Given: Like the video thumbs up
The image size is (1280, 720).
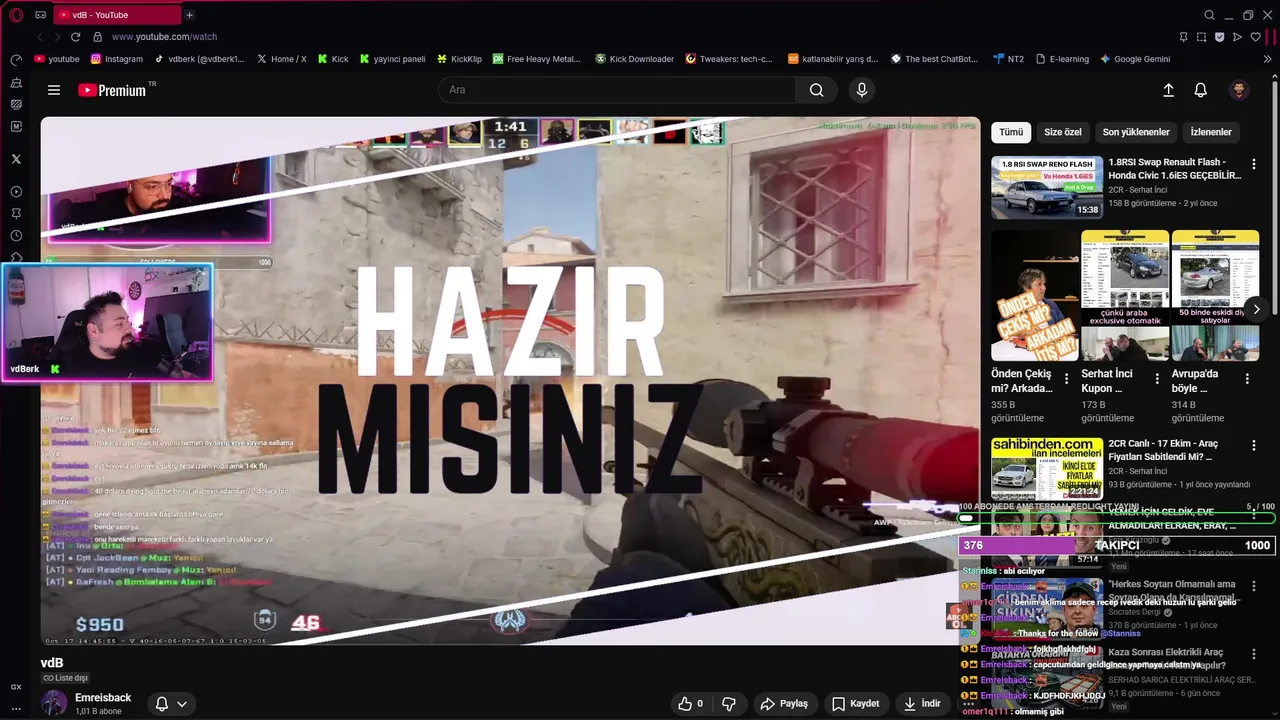Looking at the screenshot, I should click(x=691, y=704).
